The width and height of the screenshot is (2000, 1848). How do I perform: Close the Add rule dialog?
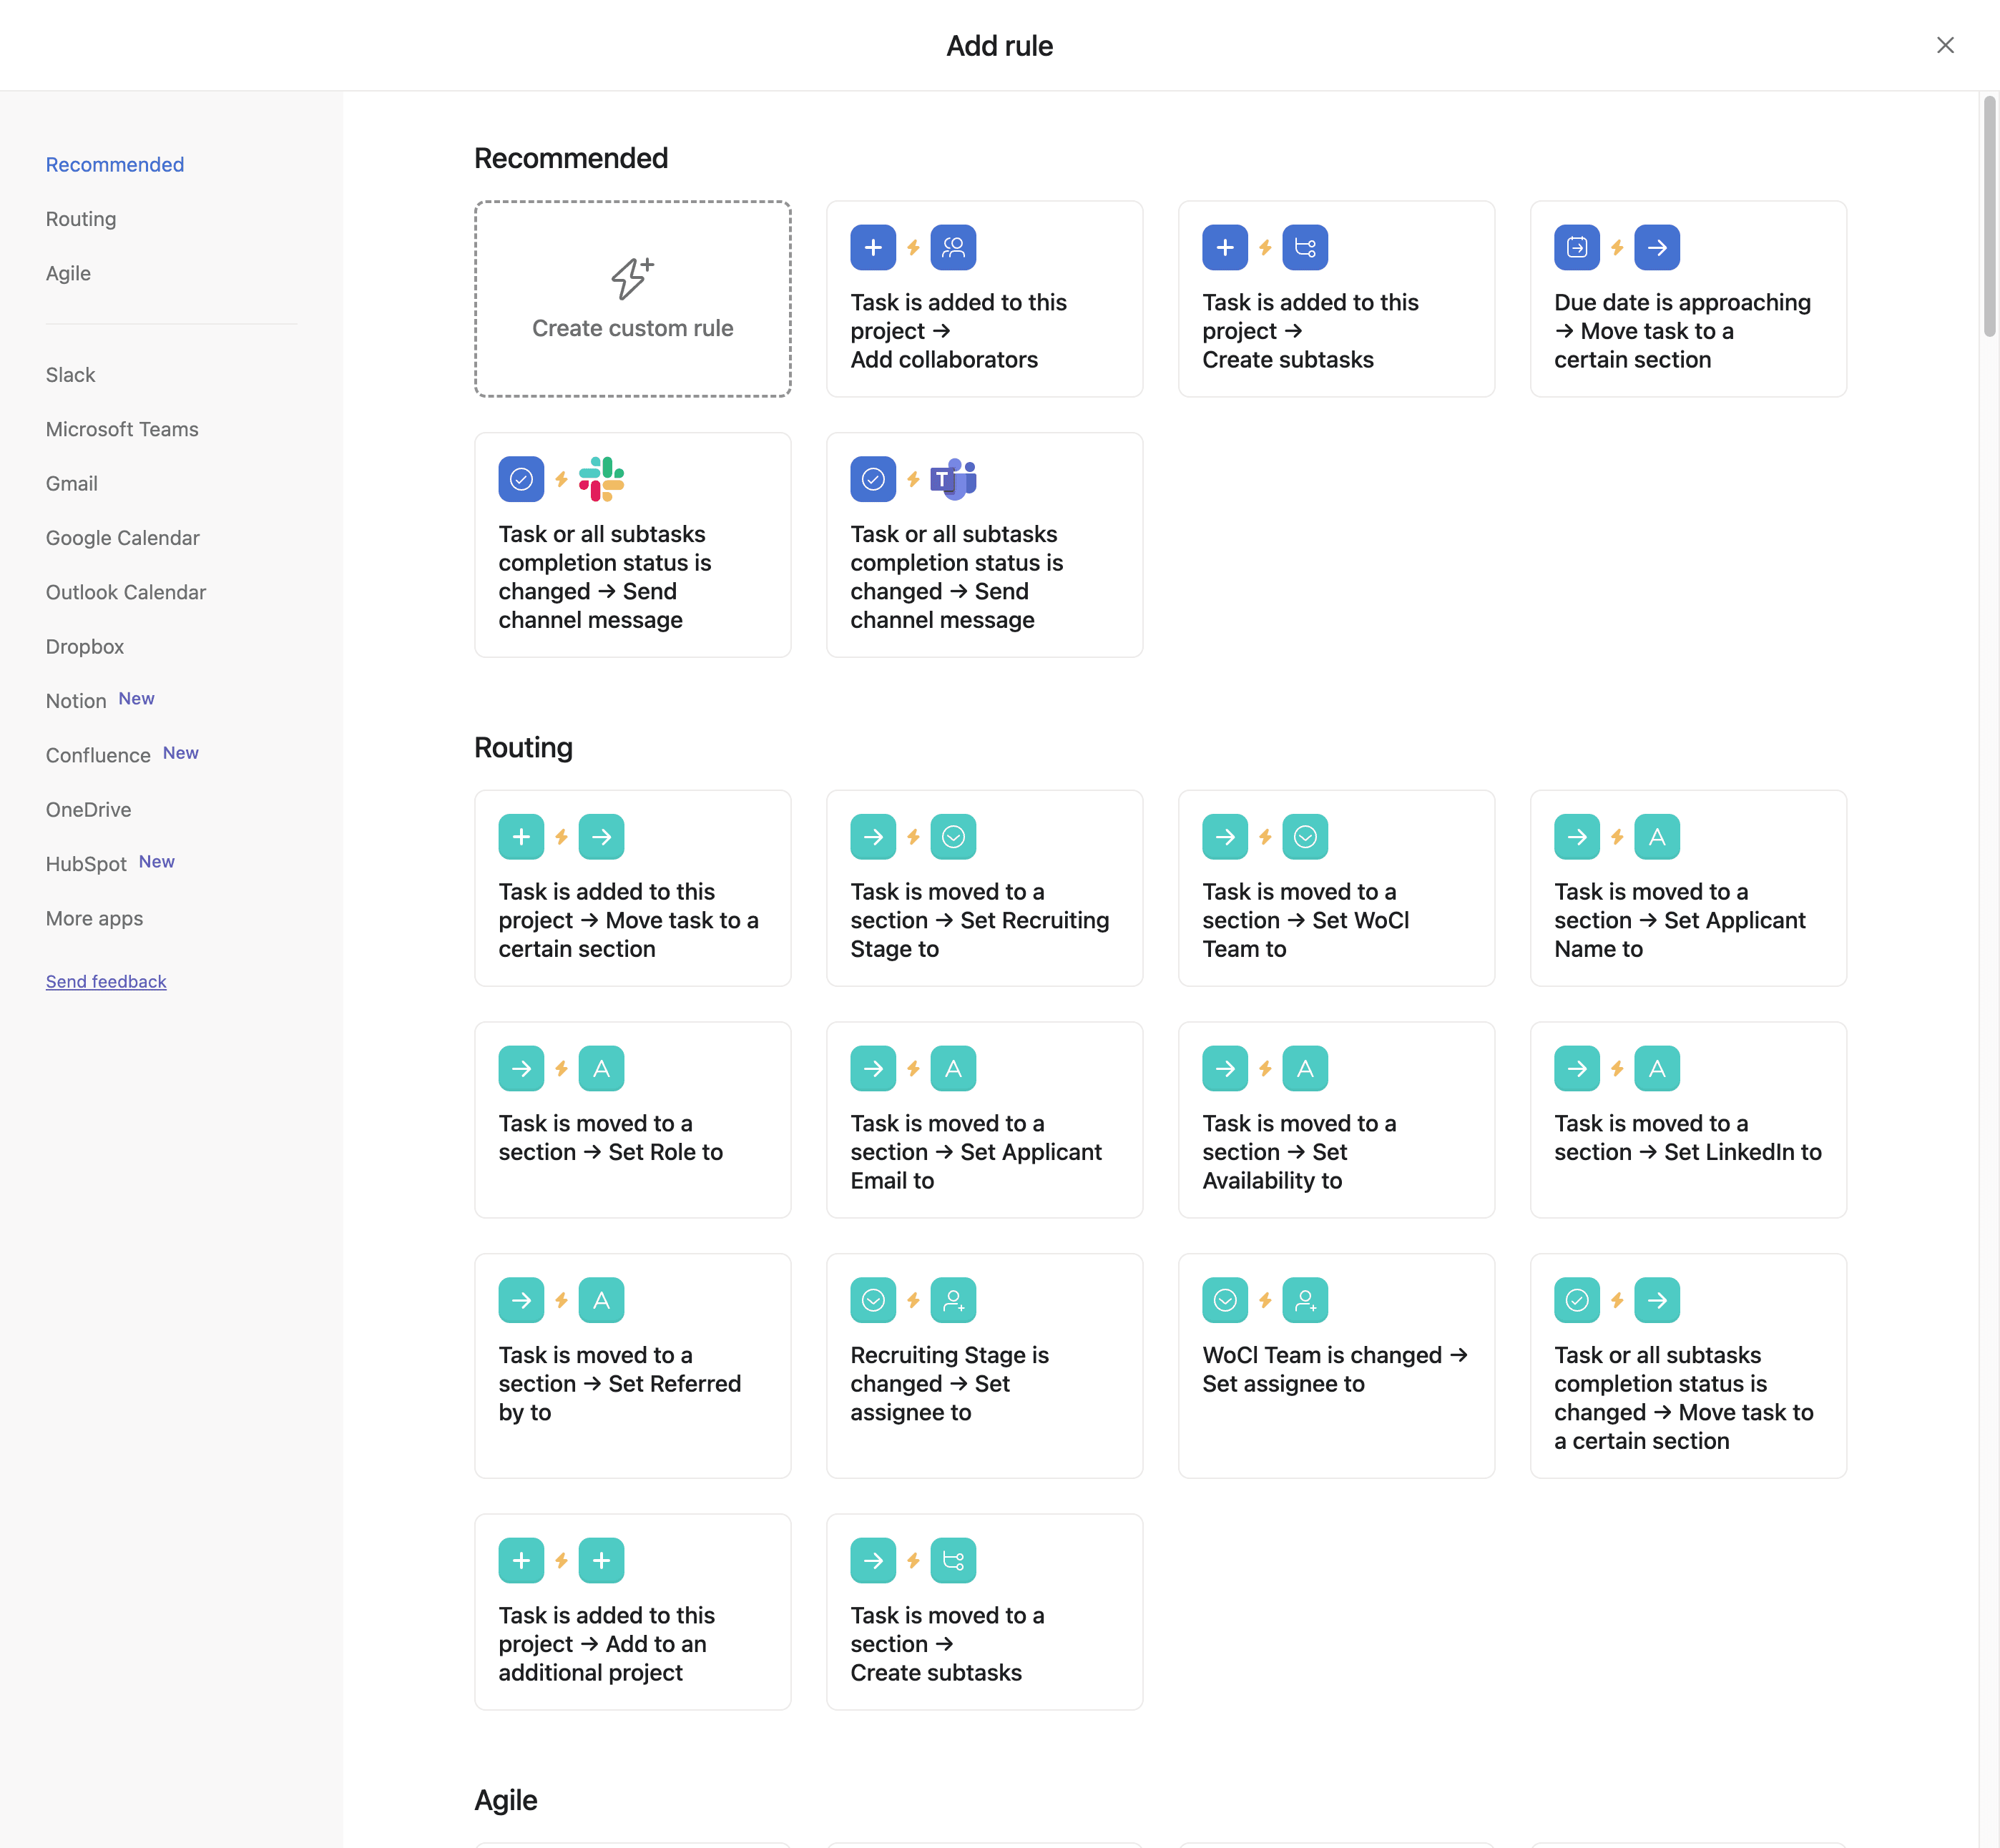(1944, 45)
